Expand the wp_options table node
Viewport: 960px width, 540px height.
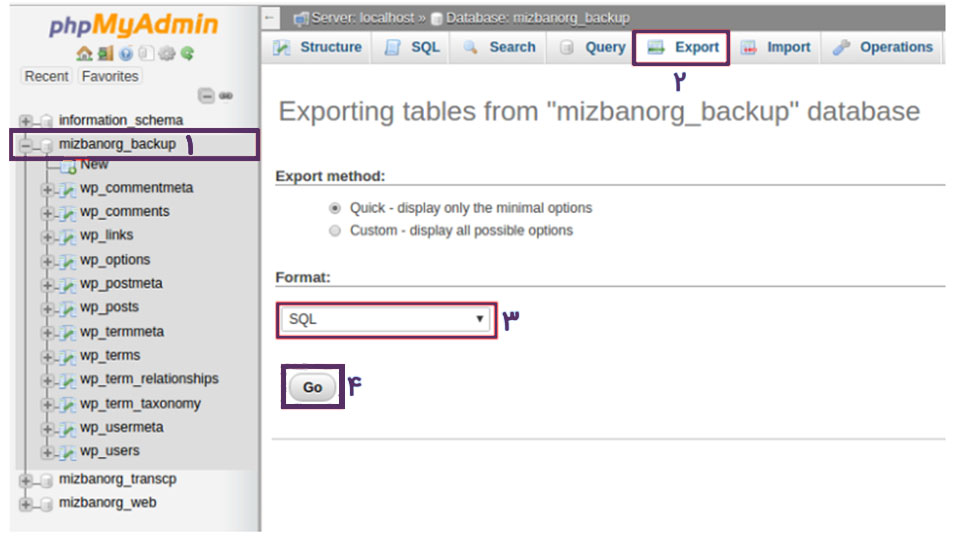[47, 261]
